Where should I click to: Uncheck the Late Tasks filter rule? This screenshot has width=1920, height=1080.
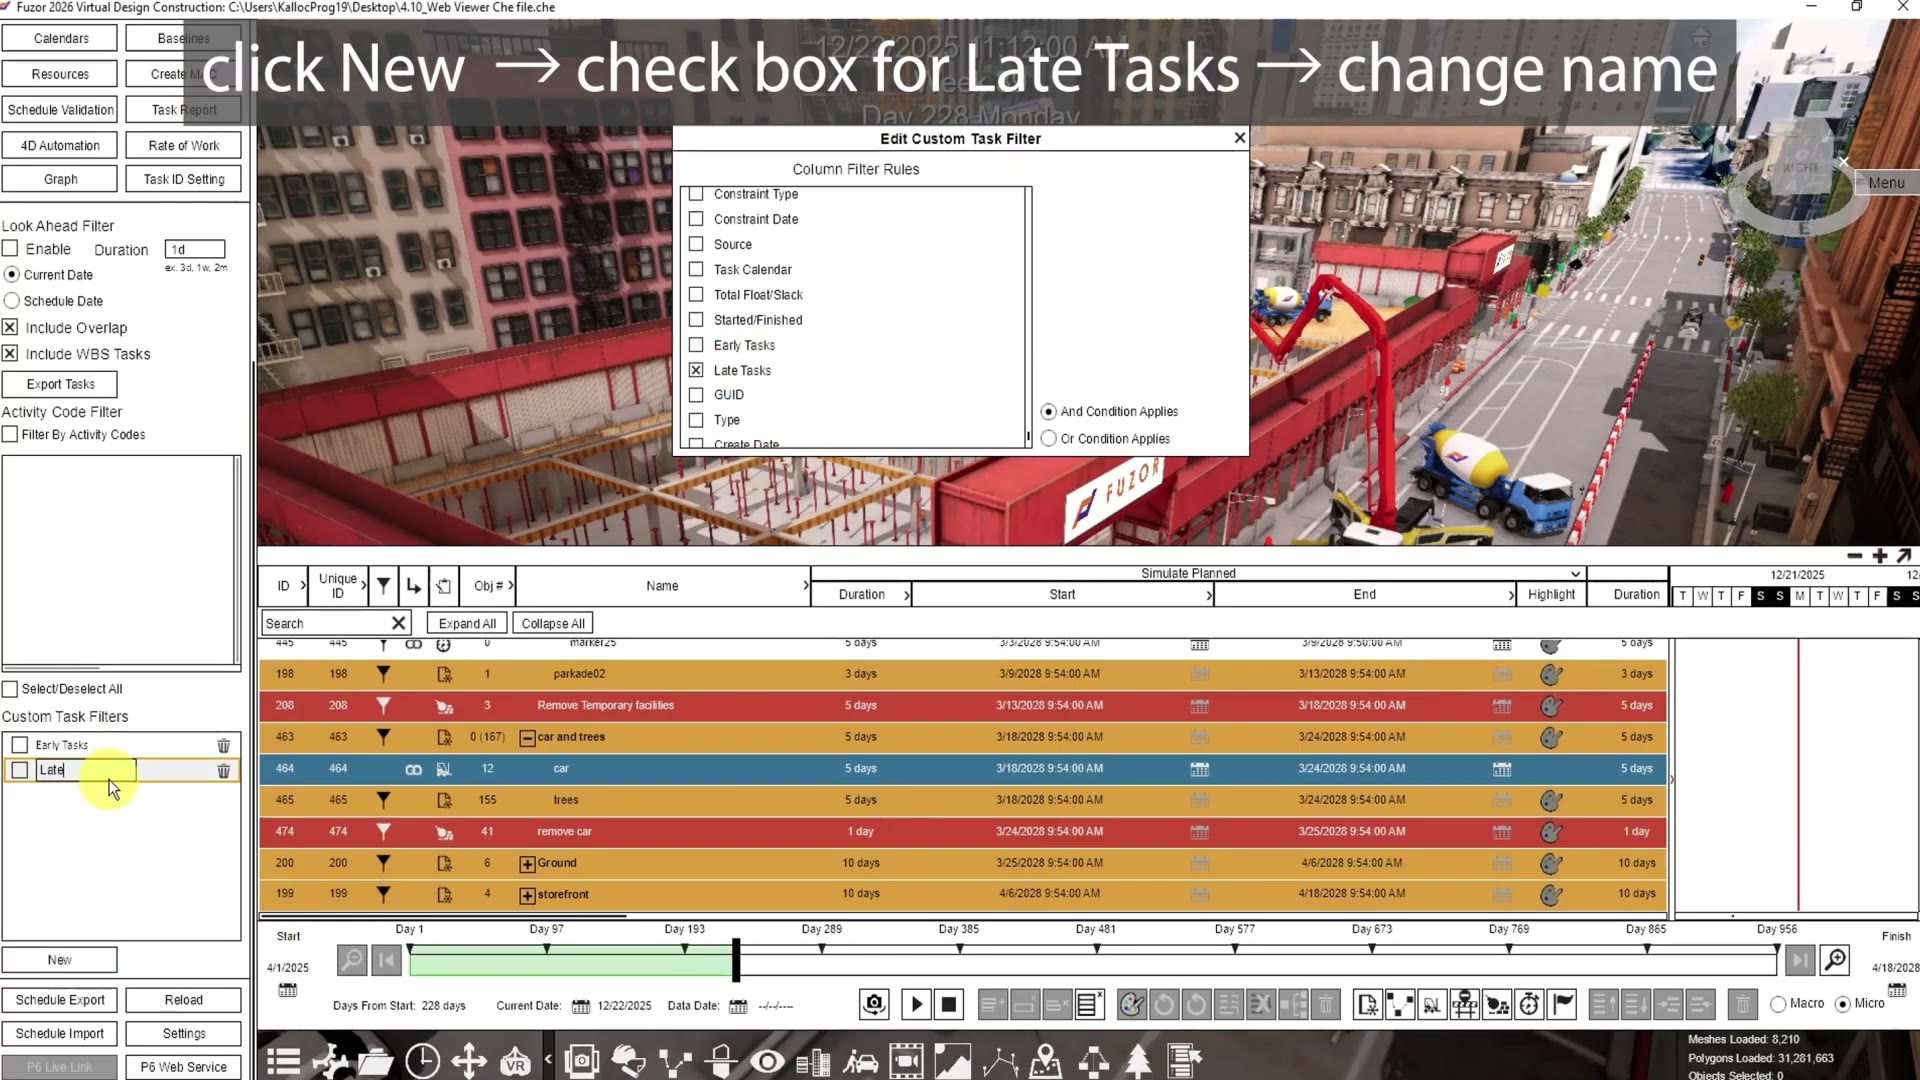696,370
